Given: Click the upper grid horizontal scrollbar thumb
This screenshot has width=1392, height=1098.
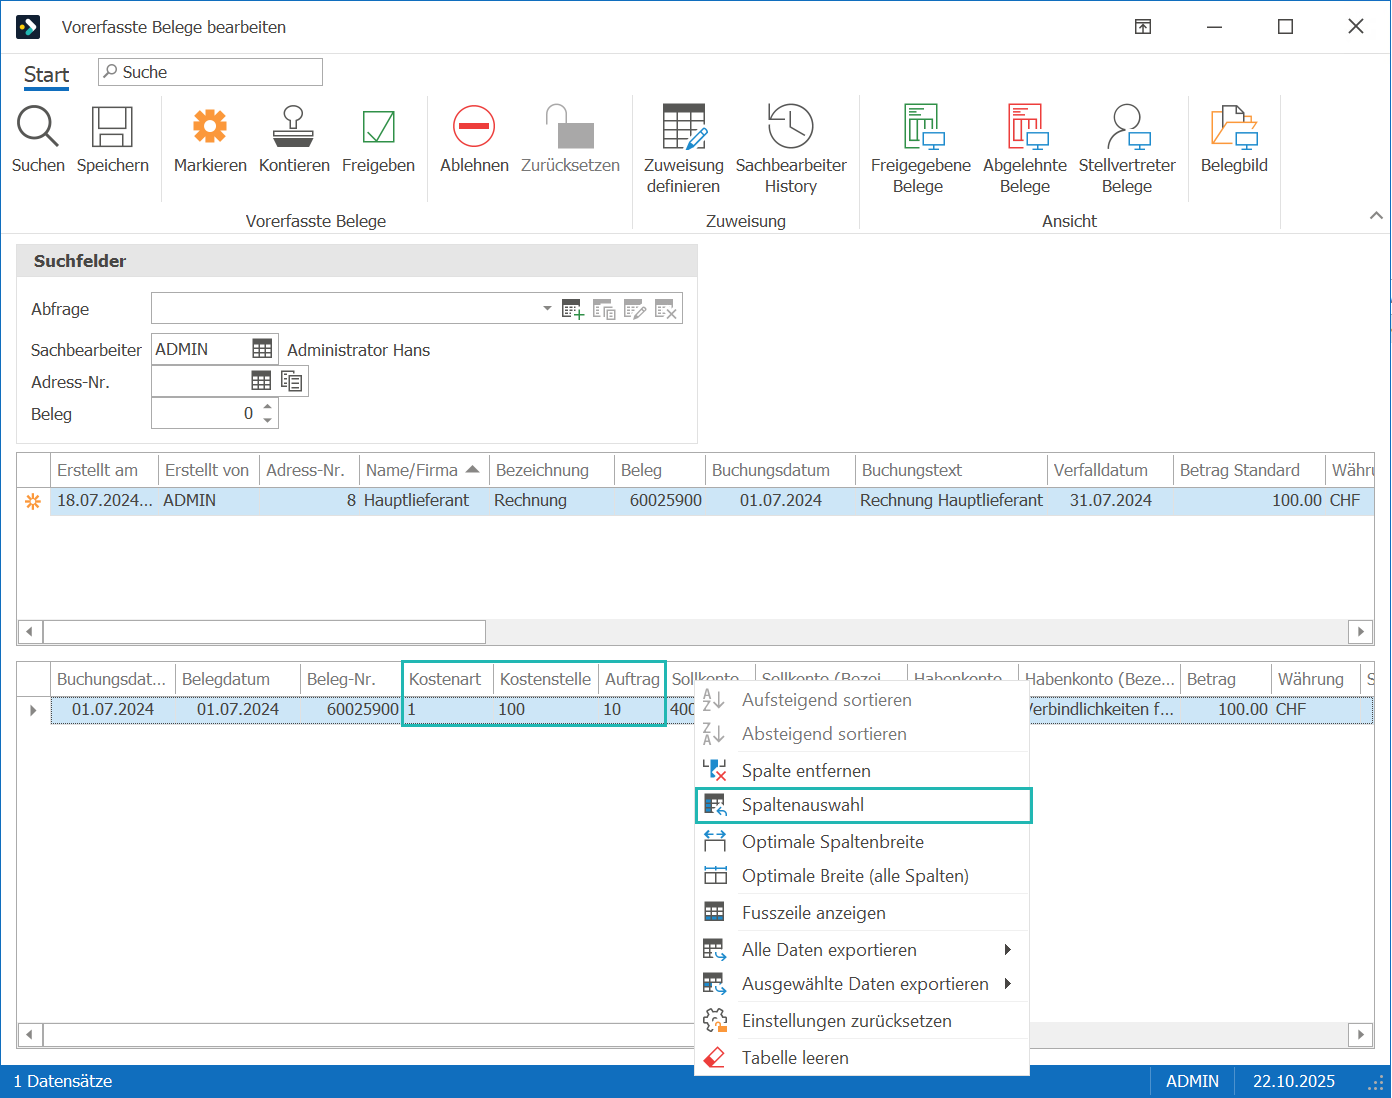Looking at the screenshot, I should click(x=264, y=632).
